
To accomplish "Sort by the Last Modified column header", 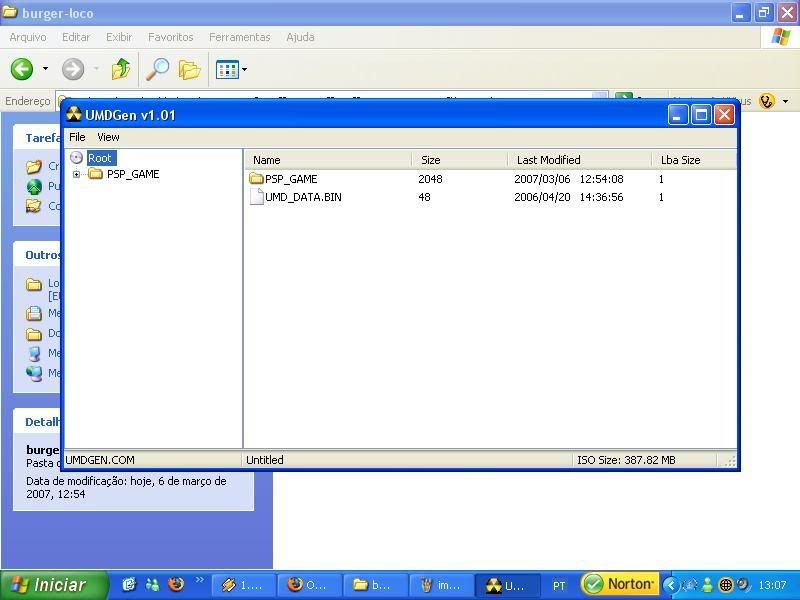I will (580, 160).
